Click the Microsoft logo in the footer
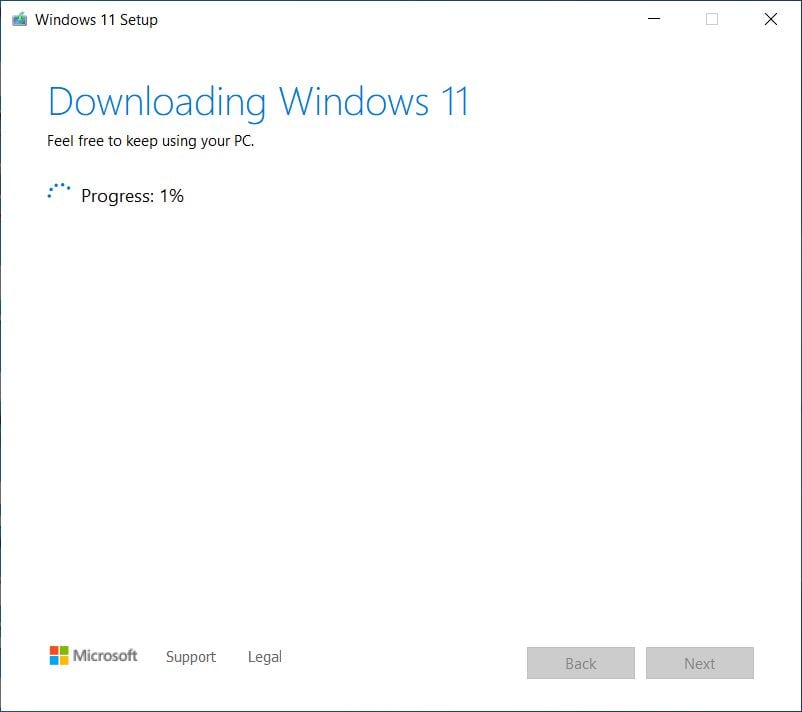This screenshot has width=802, height=712. tap(93, 655)
